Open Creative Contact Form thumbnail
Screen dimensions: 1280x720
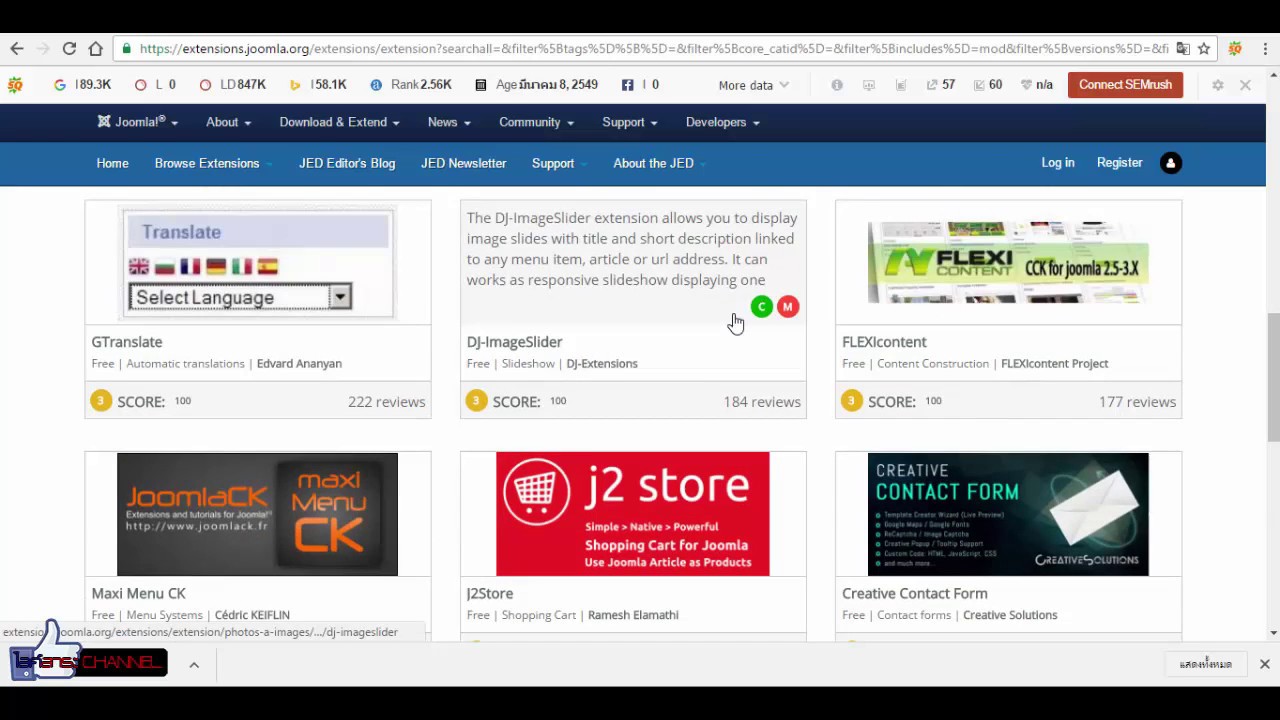coord(1008,514)
